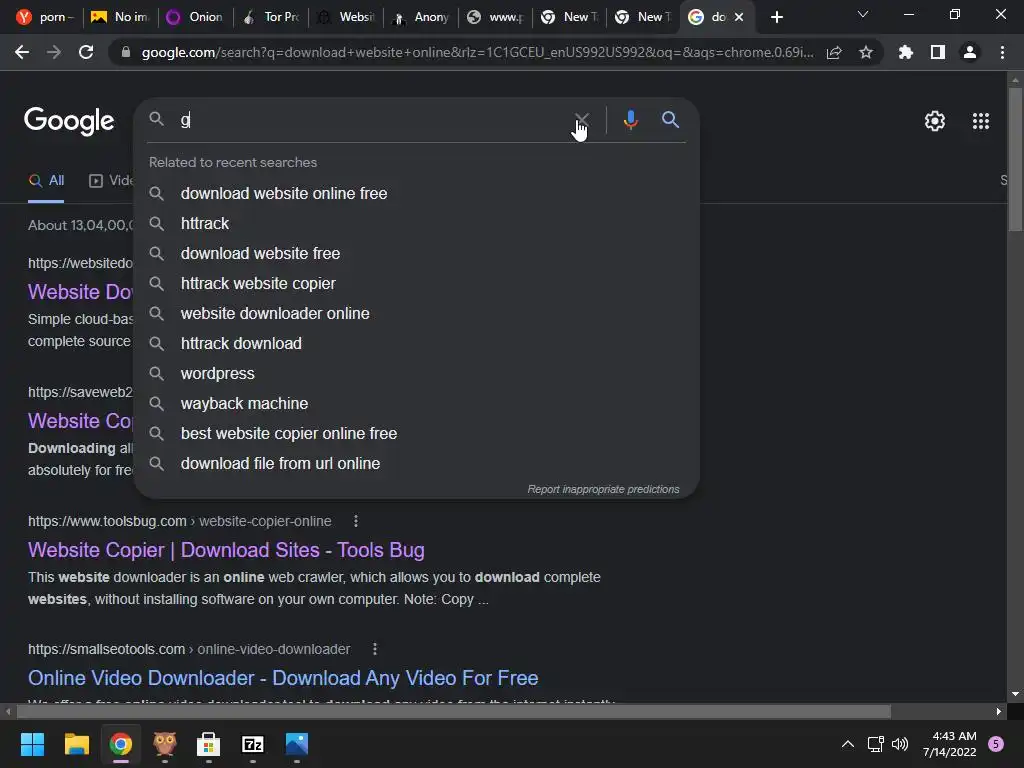This screenshot has width=1024, height=768.
Task: Select the 'wordpress' suggestion
Action: pos(417,374)
